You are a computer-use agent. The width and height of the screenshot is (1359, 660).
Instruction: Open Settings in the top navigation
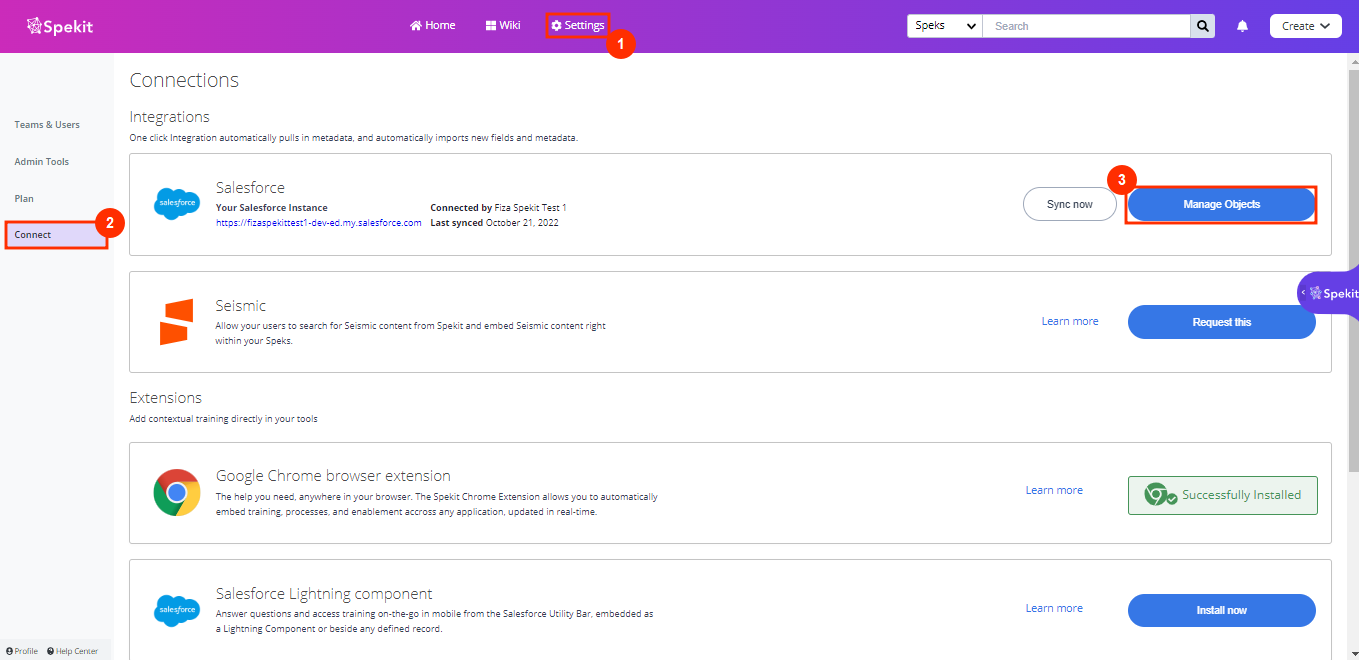578,25
